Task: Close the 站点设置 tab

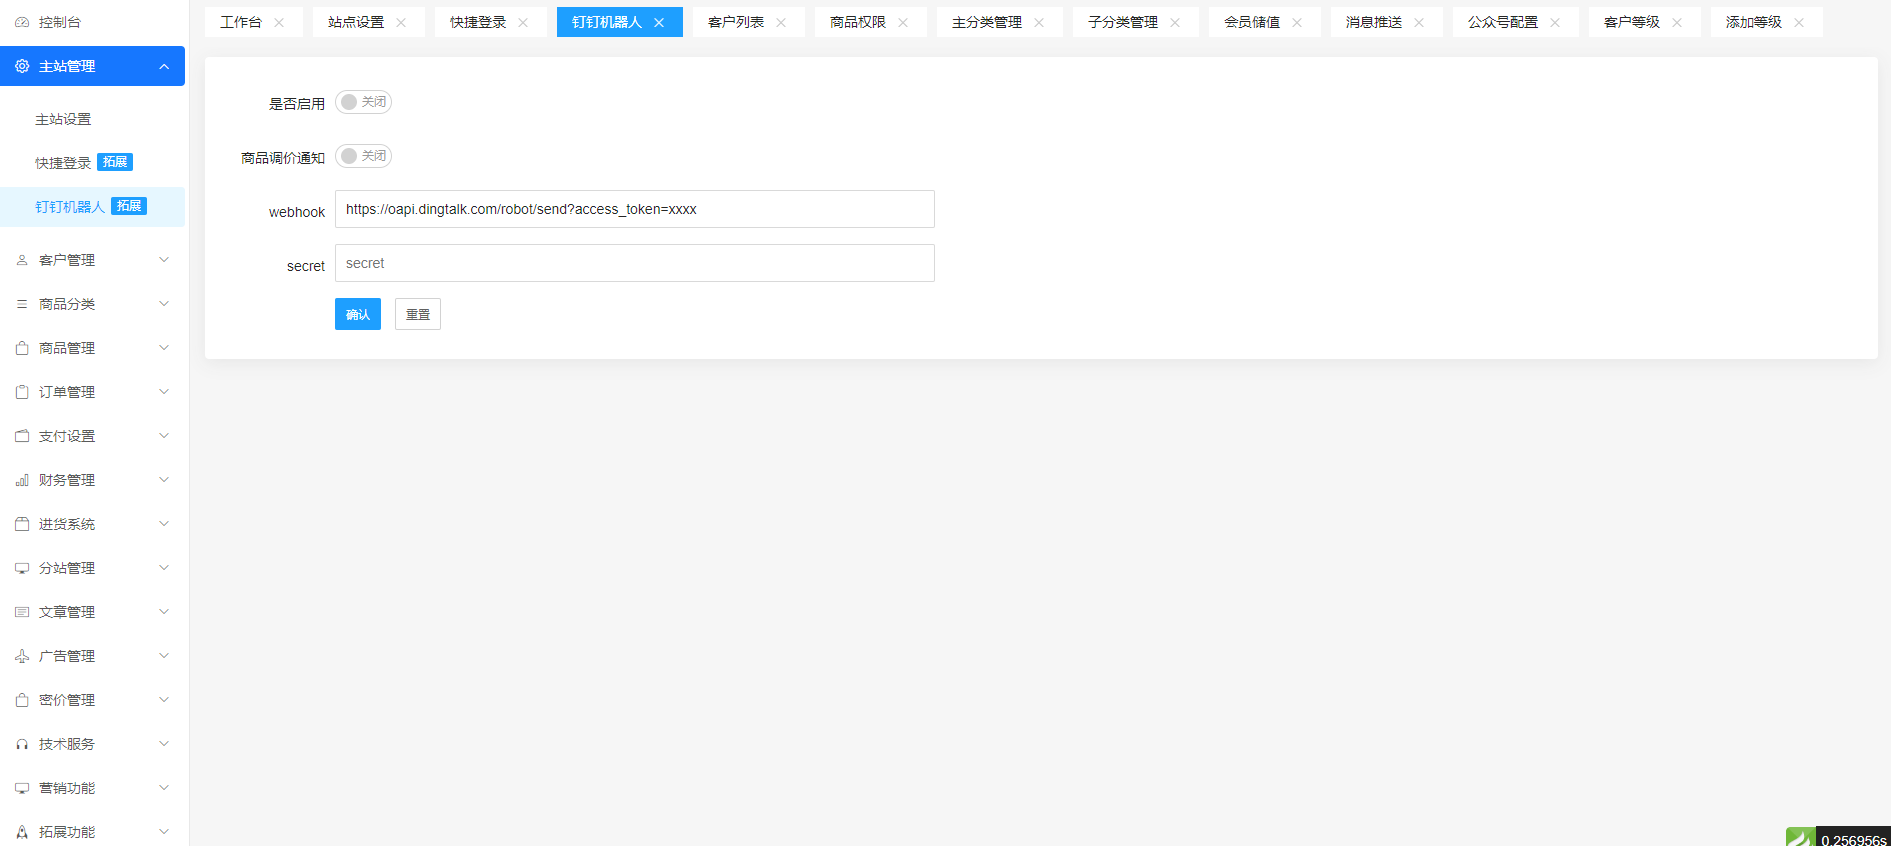Action: (401, 22)
